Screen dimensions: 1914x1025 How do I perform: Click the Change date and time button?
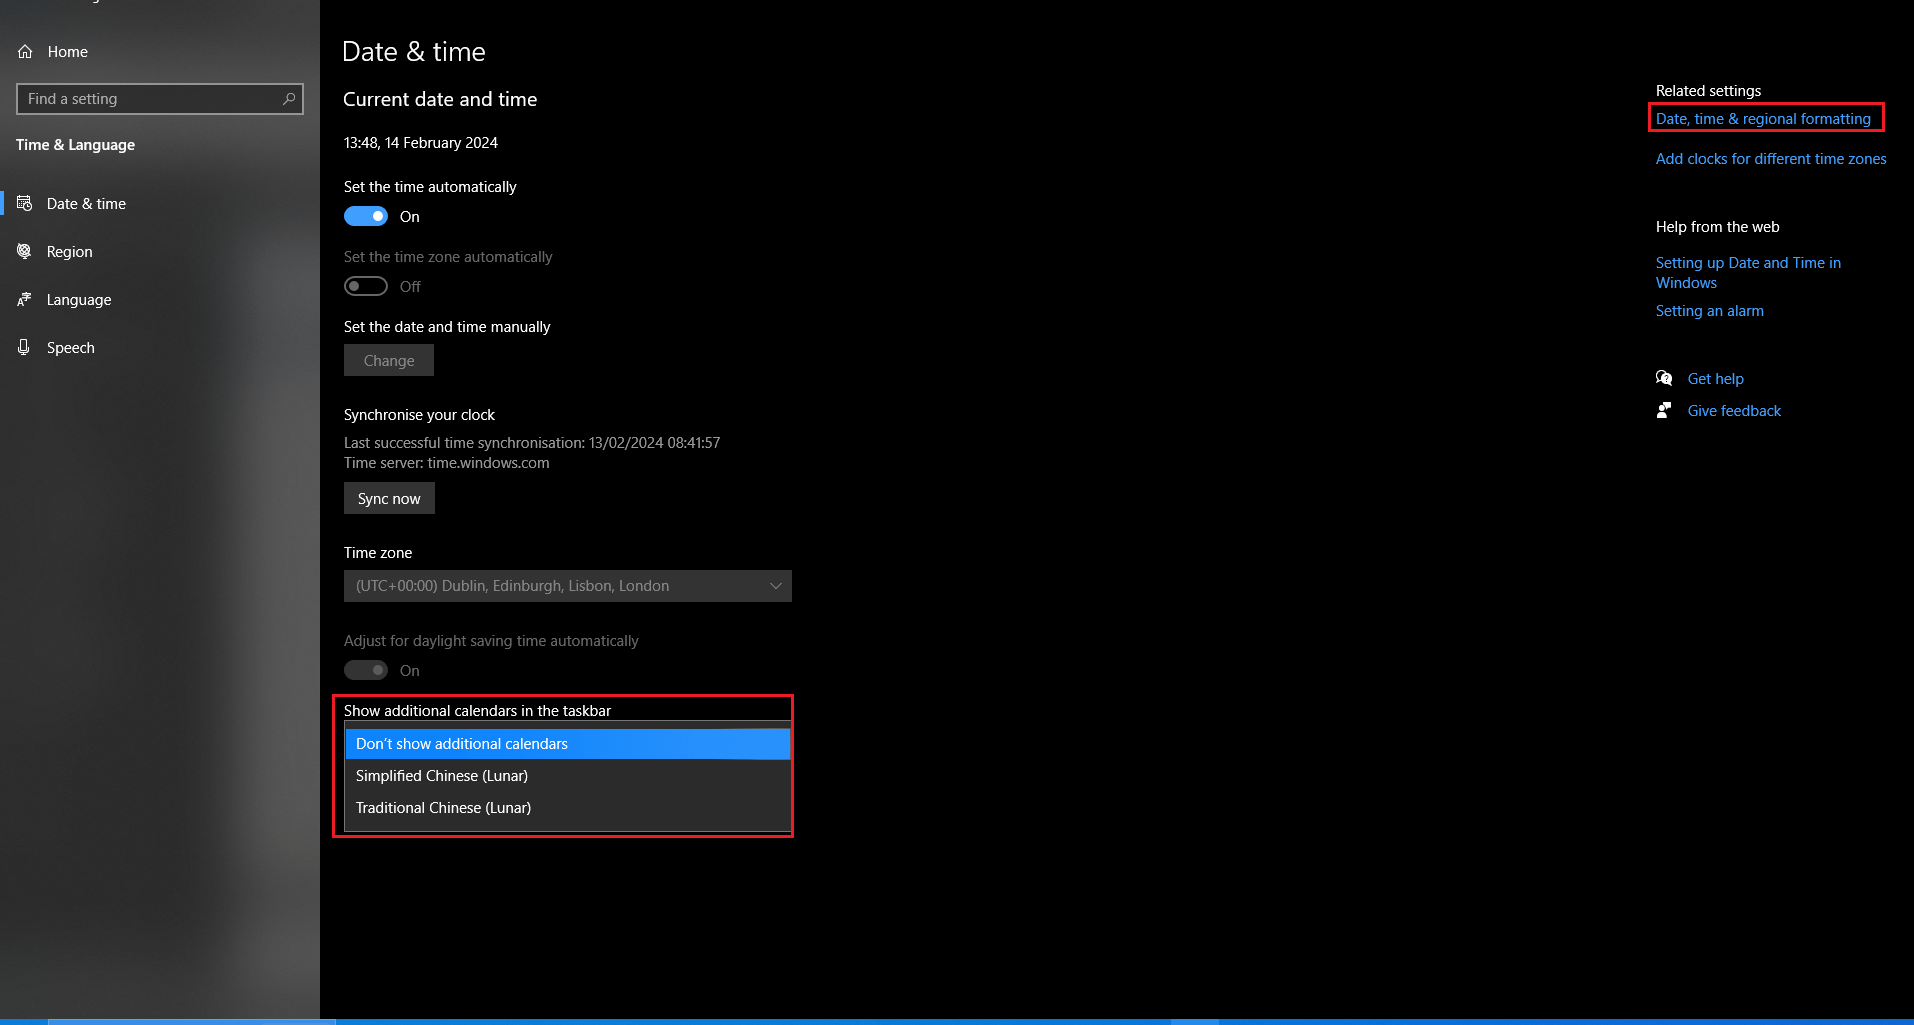click(x=389, y=360)
